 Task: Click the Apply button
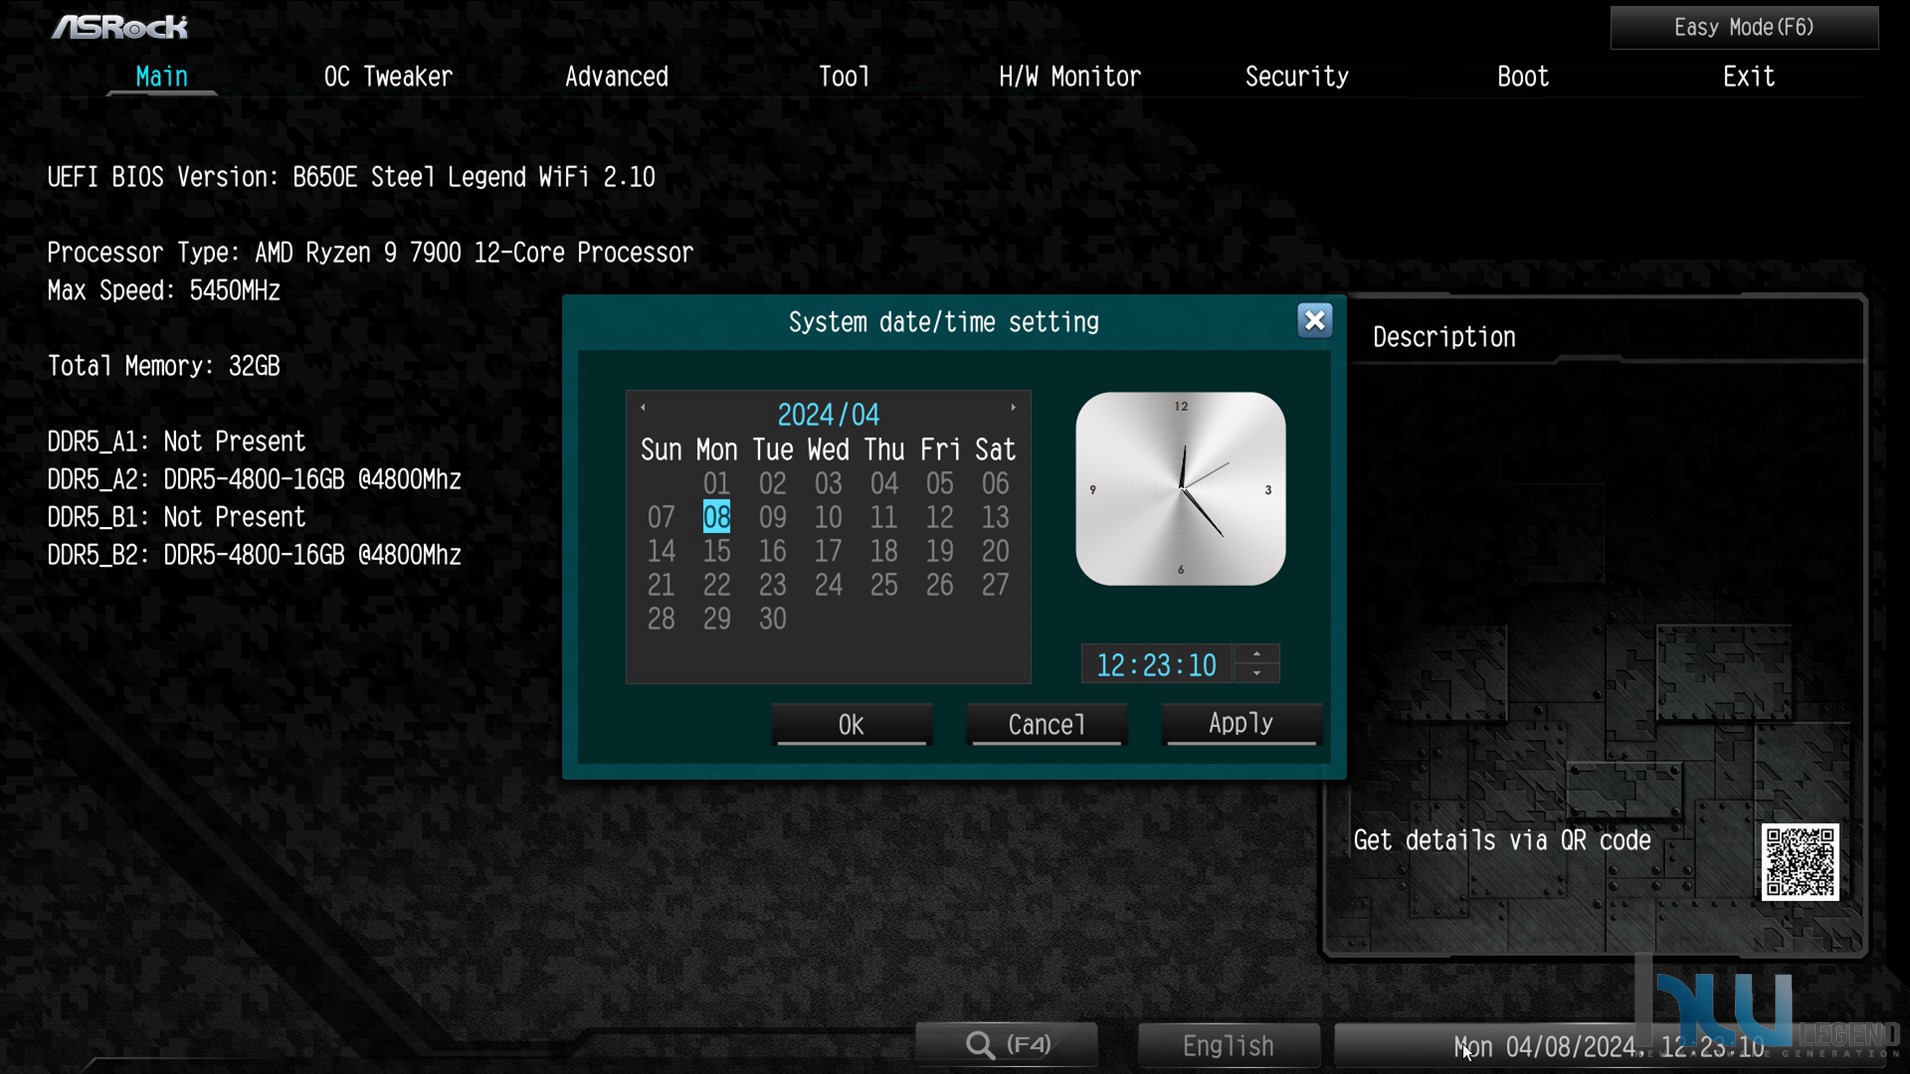click(1240, 724)
